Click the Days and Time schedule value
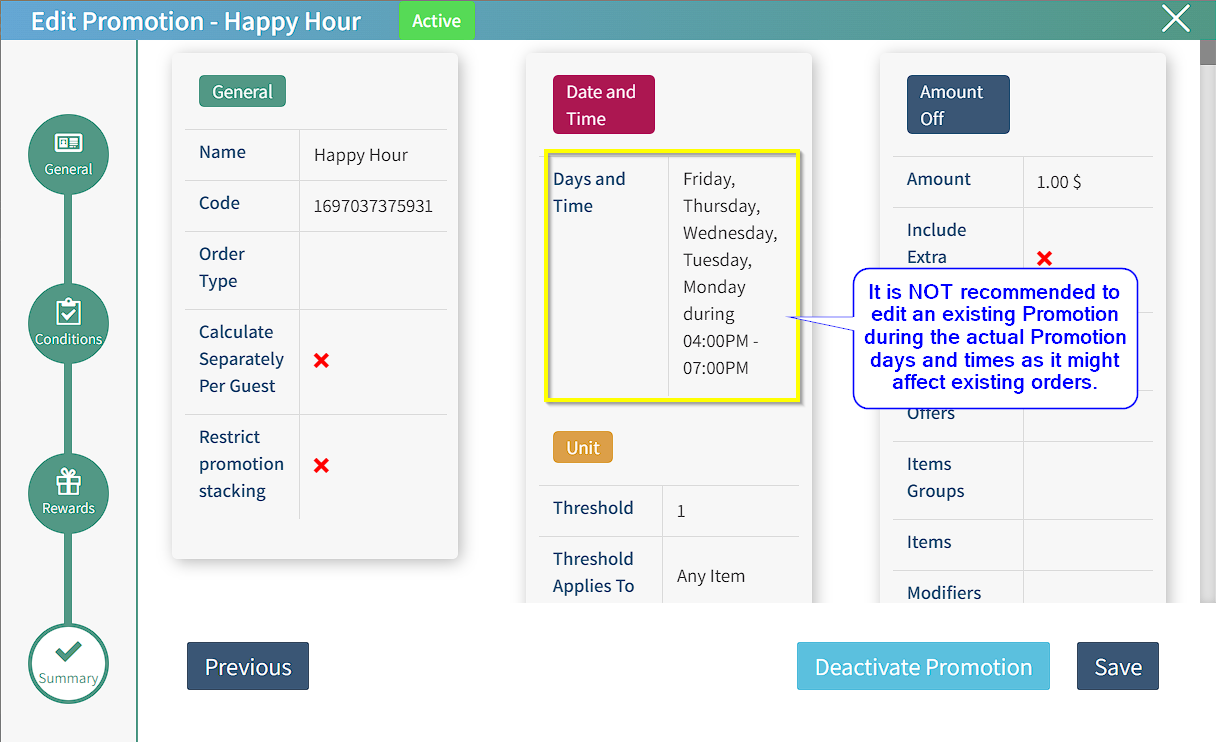 click(x=729, y=273)
